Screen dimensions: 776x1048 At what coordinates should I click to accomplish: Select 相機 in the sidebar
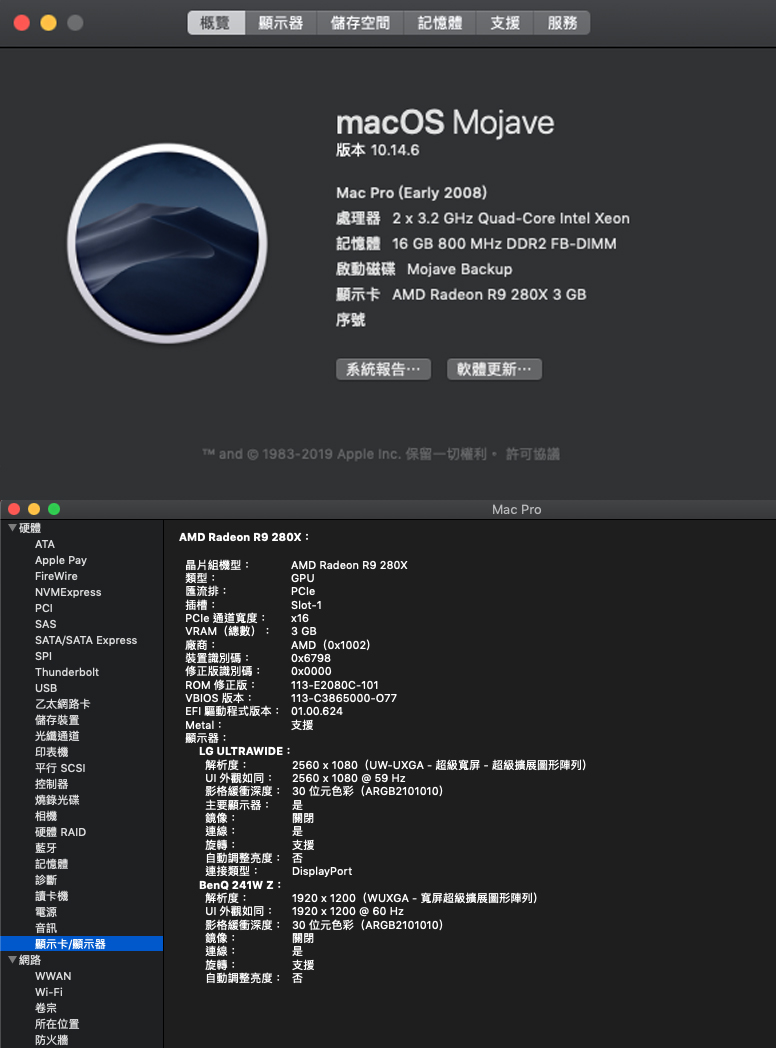45,816
